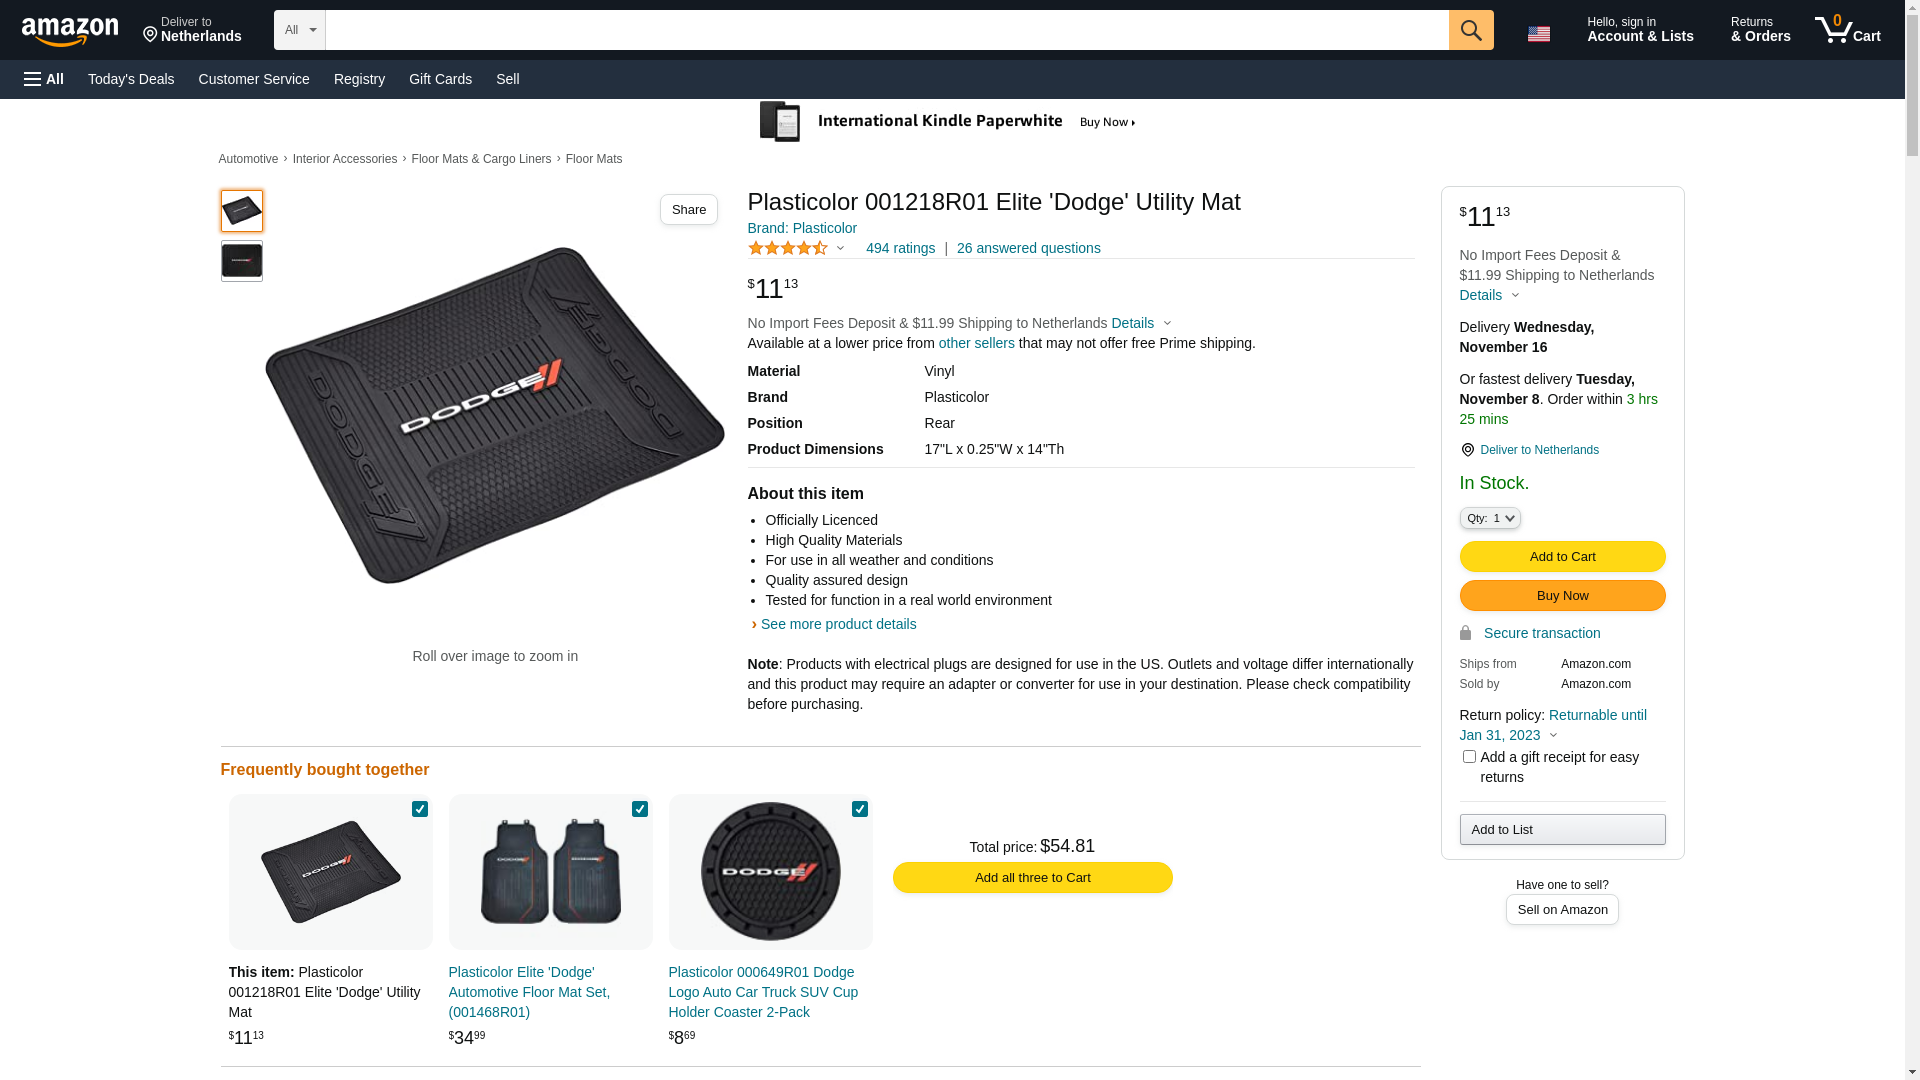The height and width of the screenshot is (1080, 1920).
Task: Click into the search input field
Action: 886,30
